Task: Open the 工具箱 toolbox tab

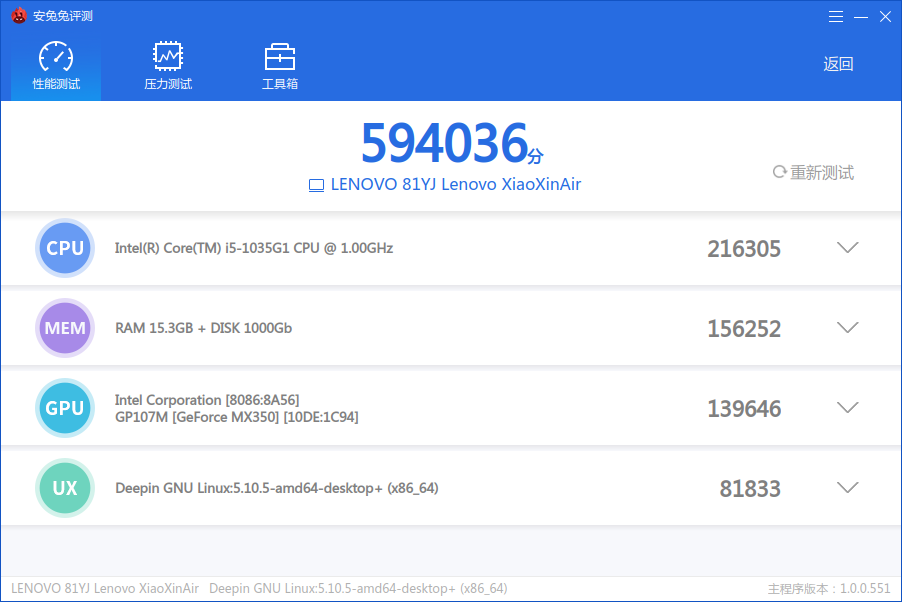Action: (x=280, y=66)
